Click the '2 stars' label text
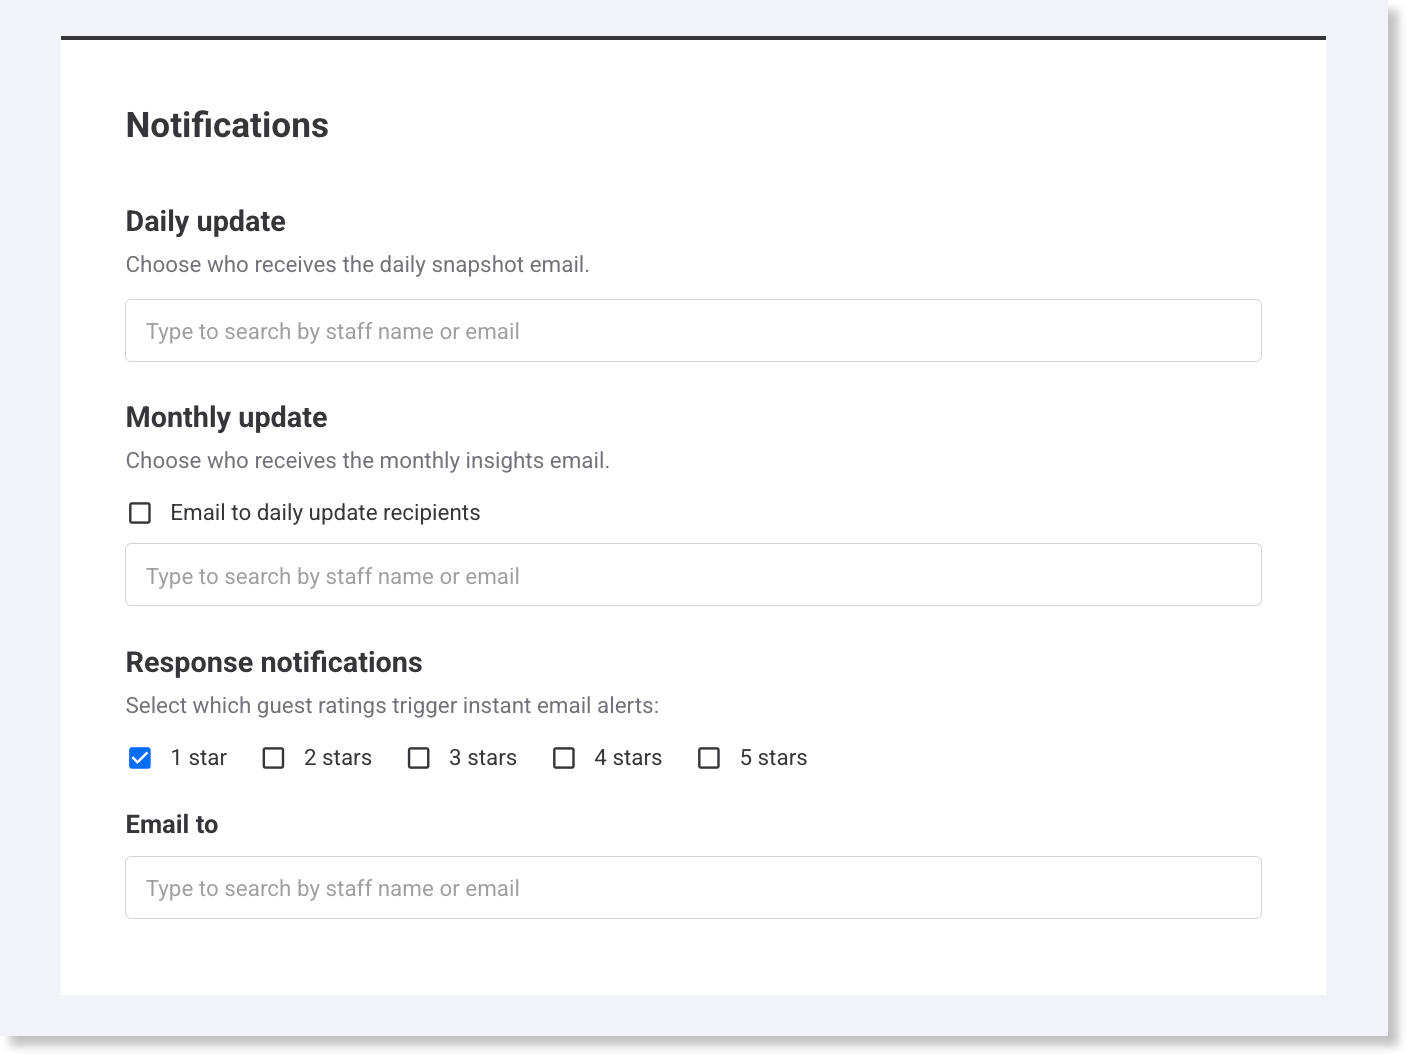 click(x=338, y=758)
